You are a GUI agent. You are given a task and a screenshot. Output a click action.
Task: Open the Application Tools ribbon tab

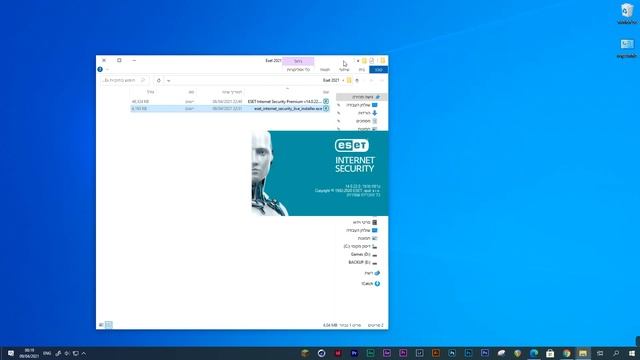pos(298,70)
